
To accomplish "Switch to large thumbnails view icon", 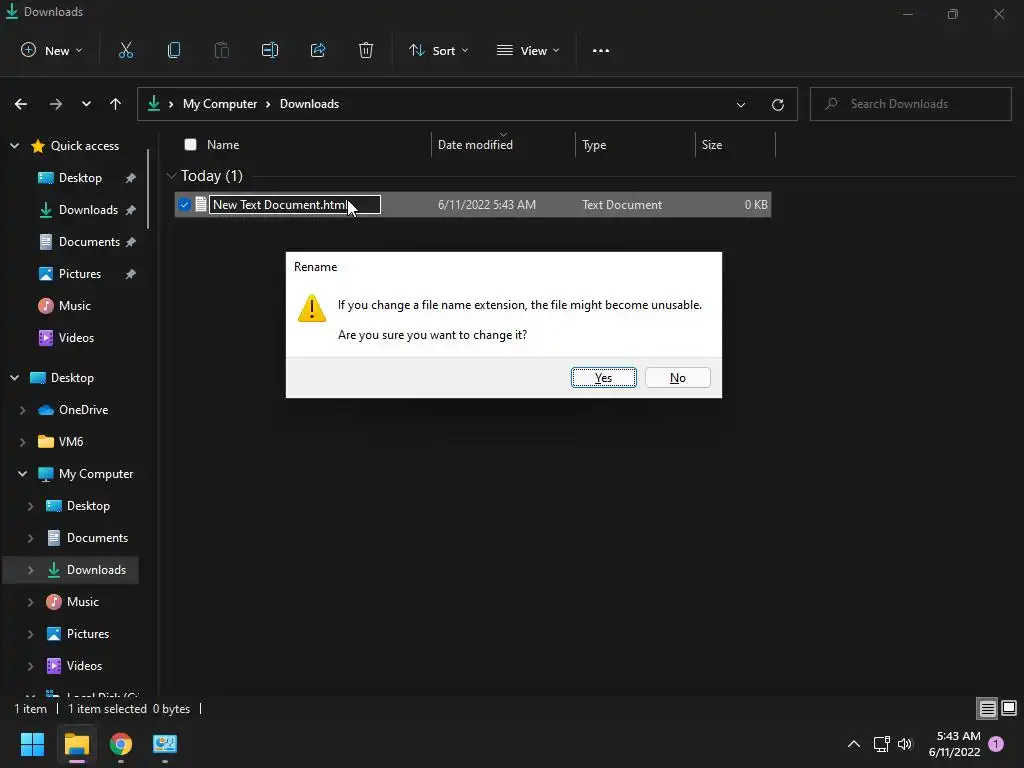I will tap(1009, 709).
